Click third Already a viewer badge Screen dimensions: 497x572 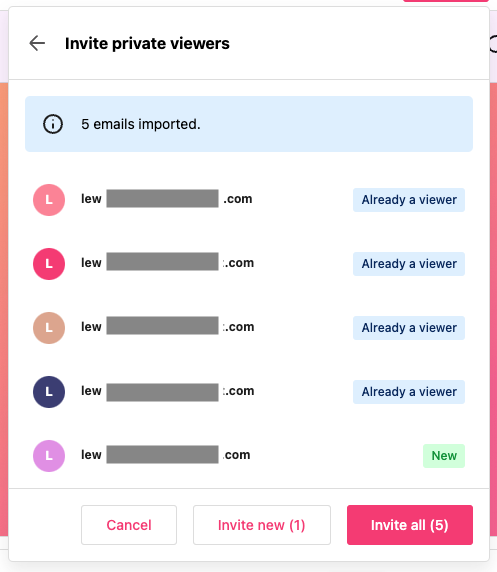[x=409, y=328]
